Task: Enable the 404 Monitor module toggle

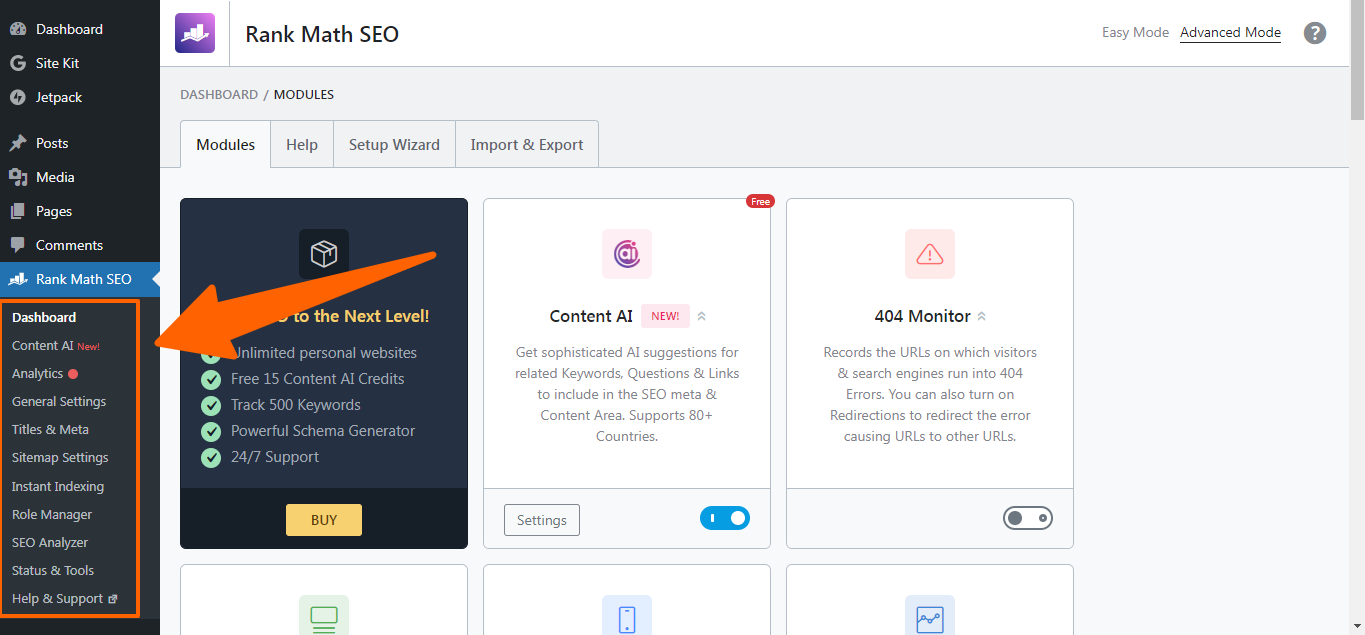Action: (x=1028, y=518)
